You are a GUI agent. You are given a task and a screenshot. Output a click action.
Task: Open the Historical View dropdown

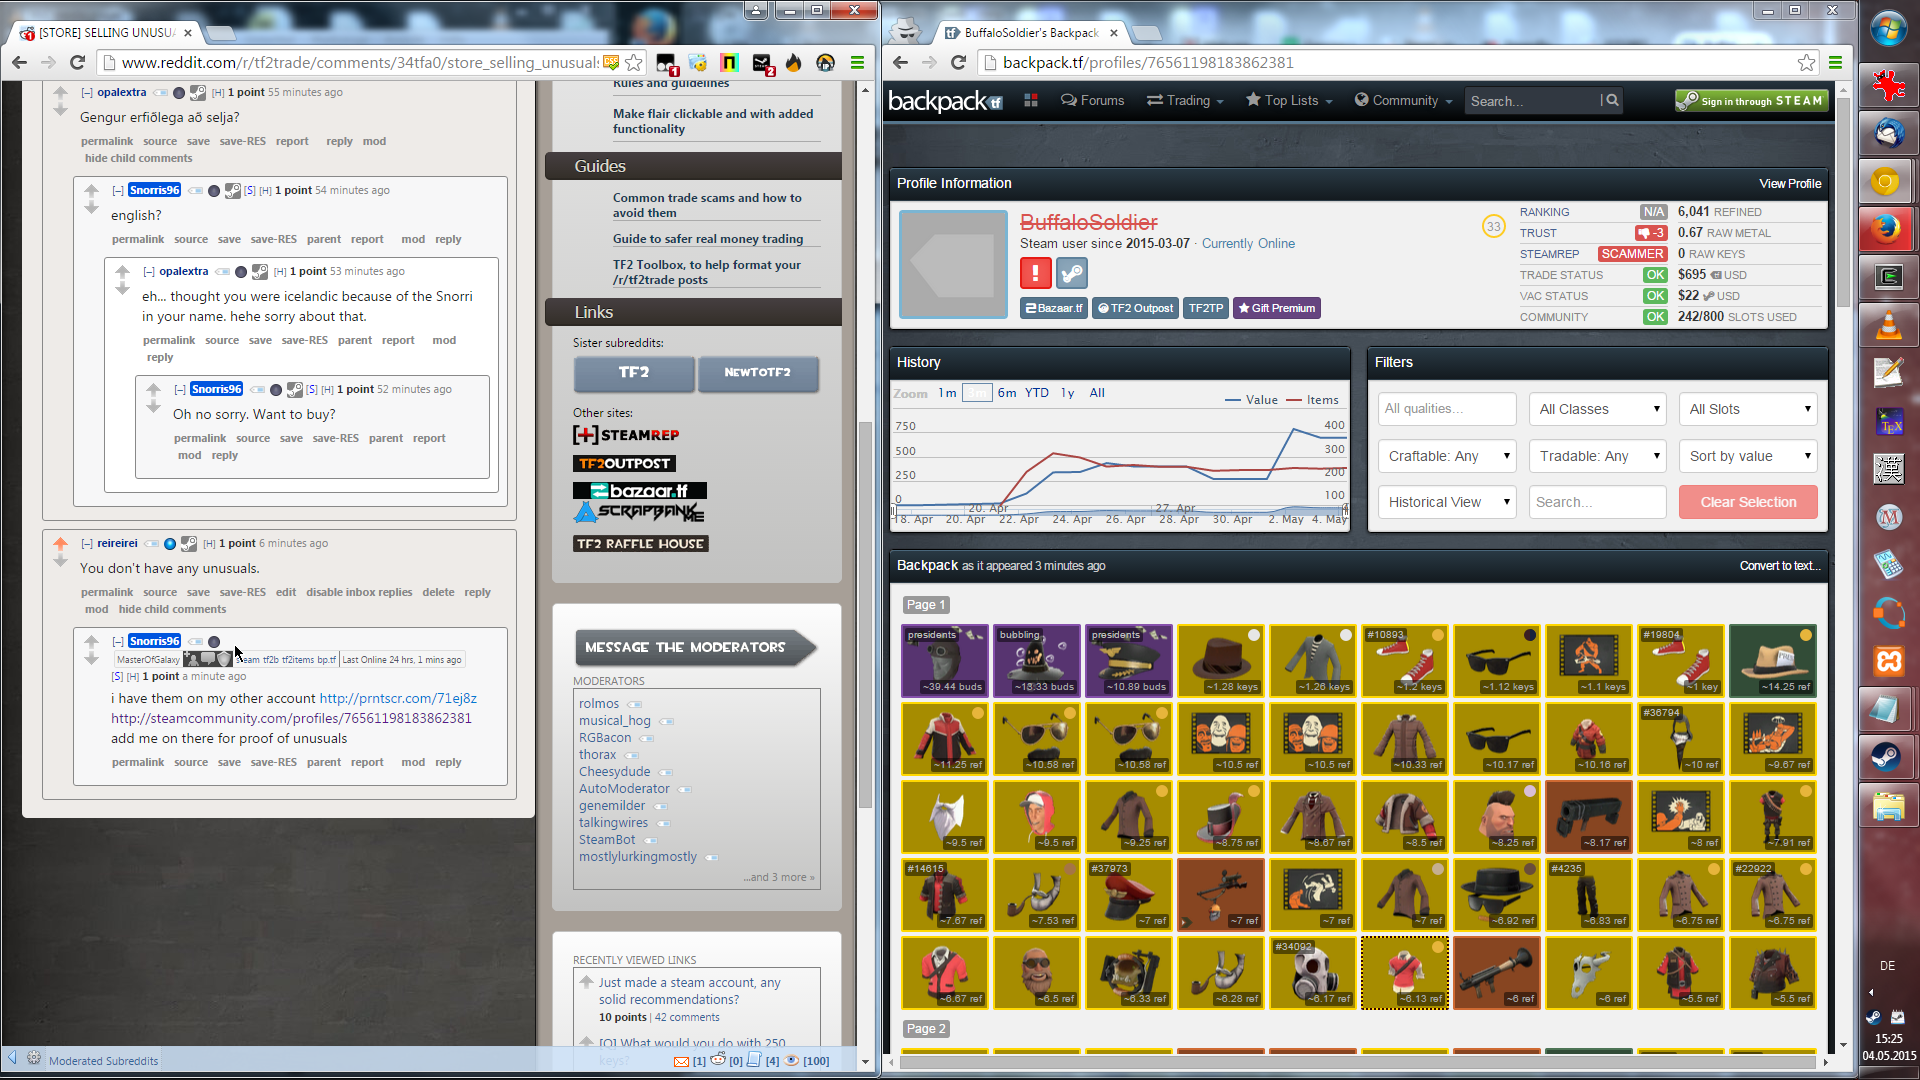(1446, 502)
